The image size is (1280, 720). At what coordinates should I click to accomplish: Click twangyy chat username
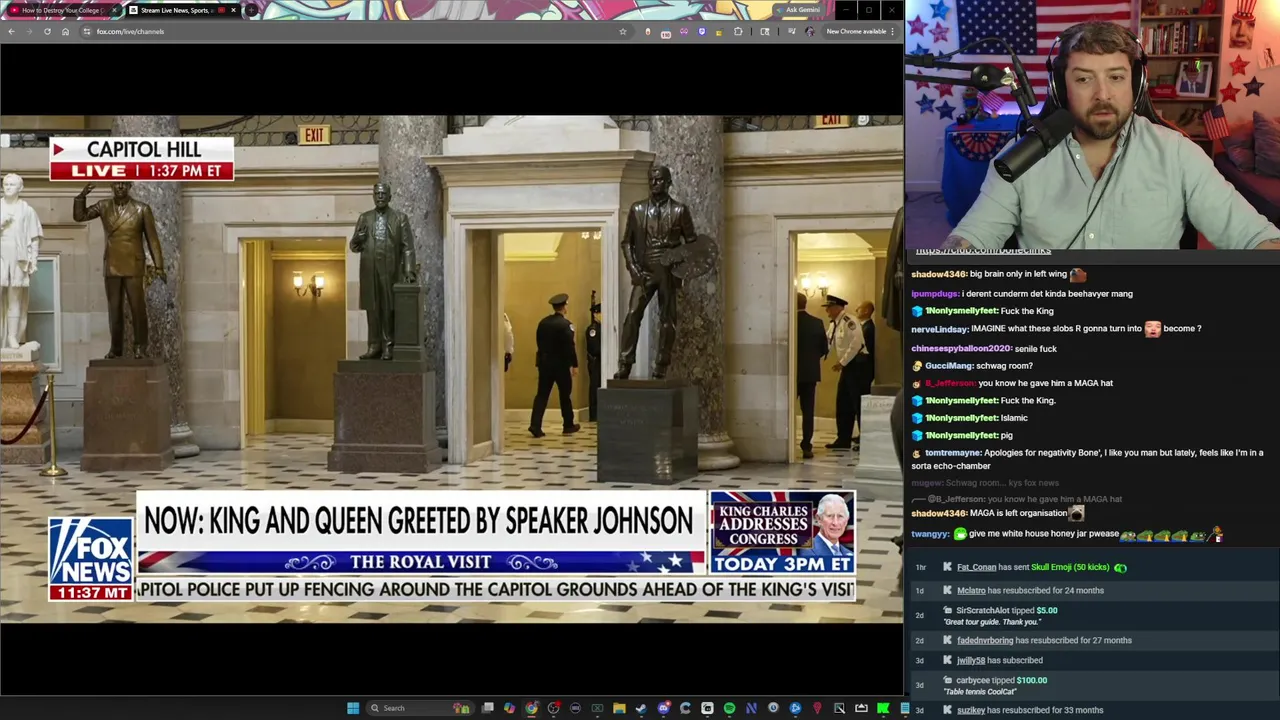[x=929, y=534]
